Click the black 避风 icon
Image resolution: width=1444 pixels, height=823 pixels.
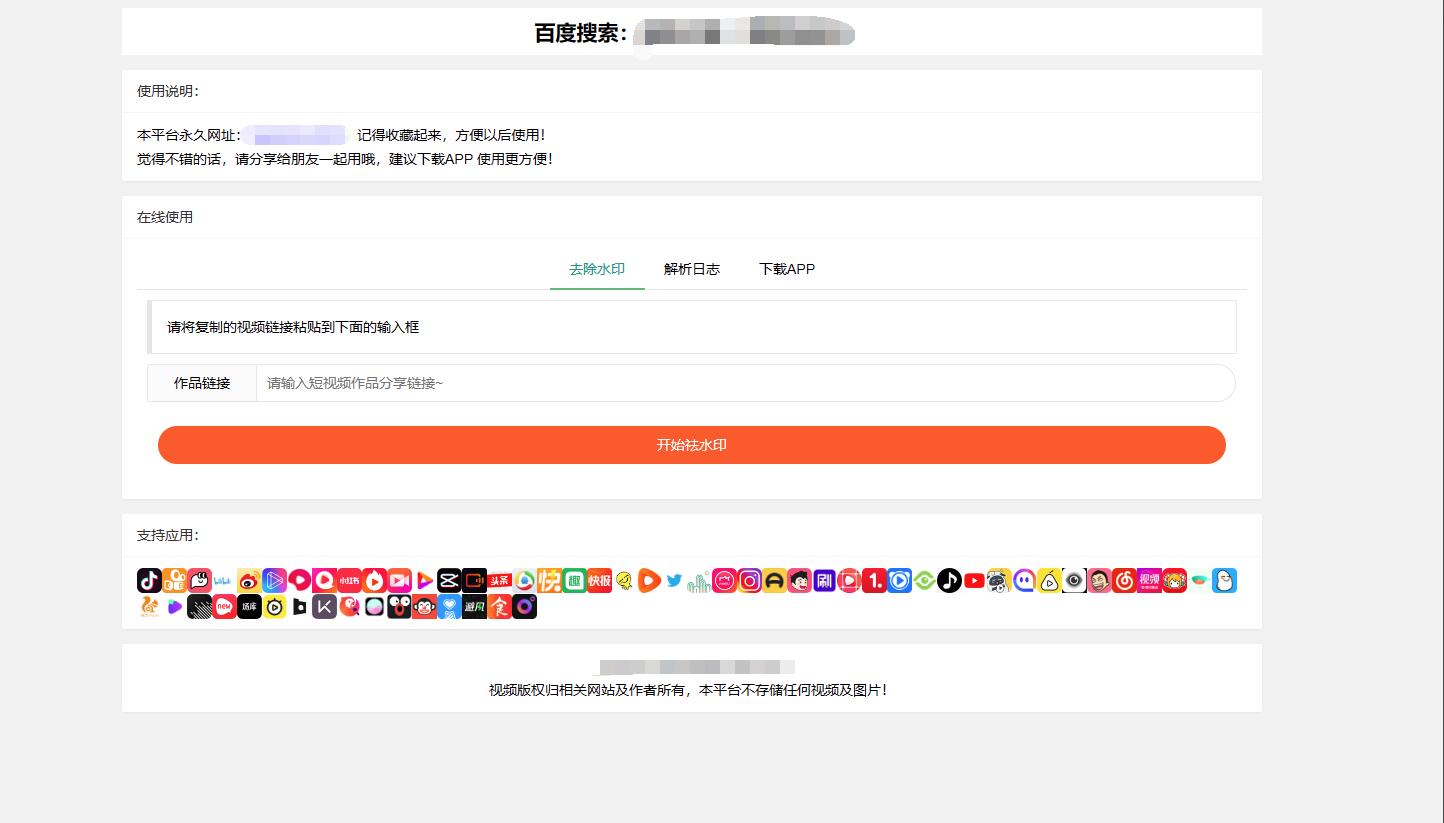[x=474, y=606]
